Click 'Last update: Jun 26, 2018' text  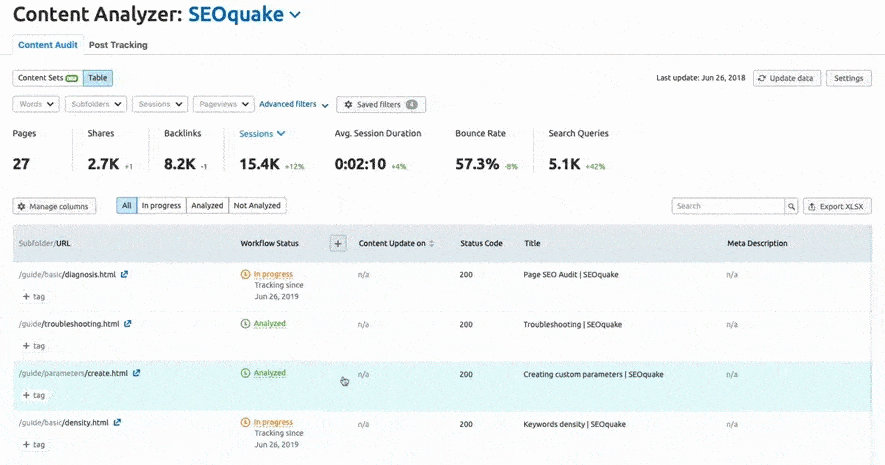pos(700,78)
